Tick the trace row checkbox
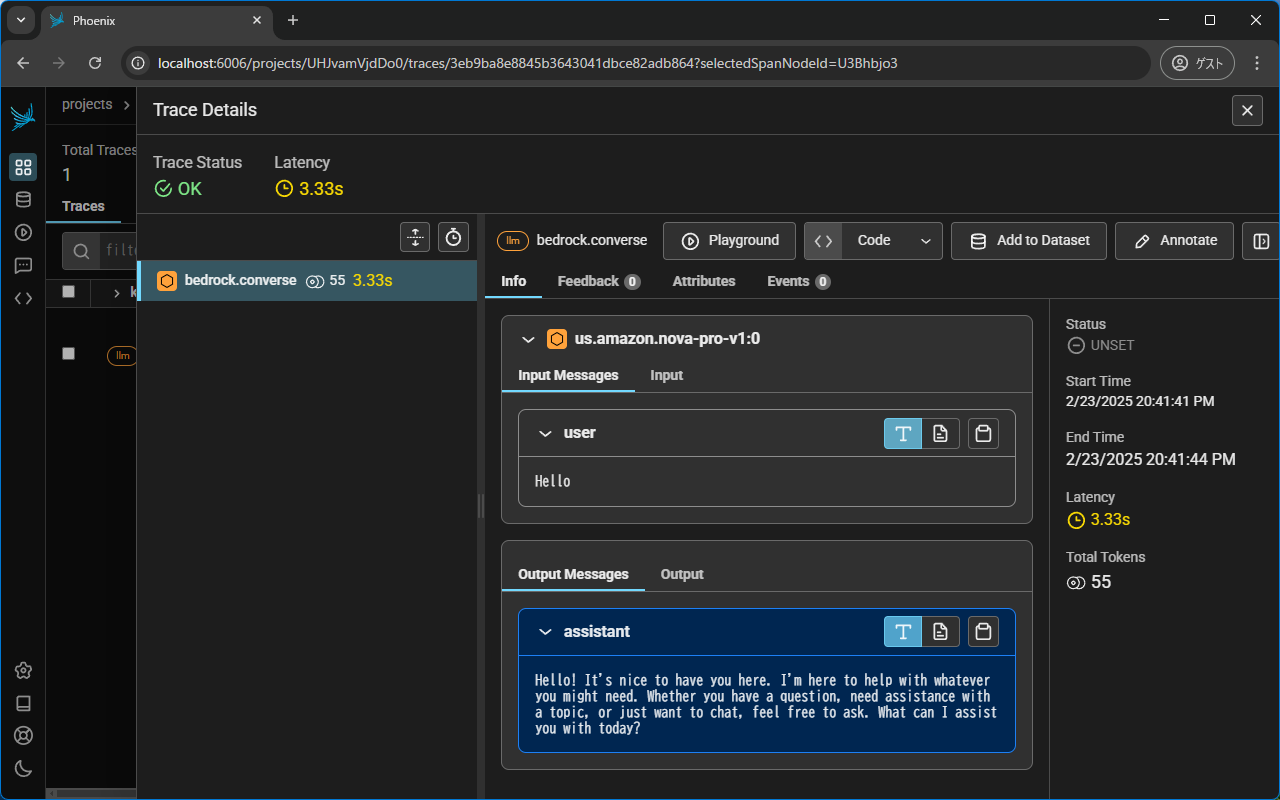1280x800 pixels. coord(68,354)
